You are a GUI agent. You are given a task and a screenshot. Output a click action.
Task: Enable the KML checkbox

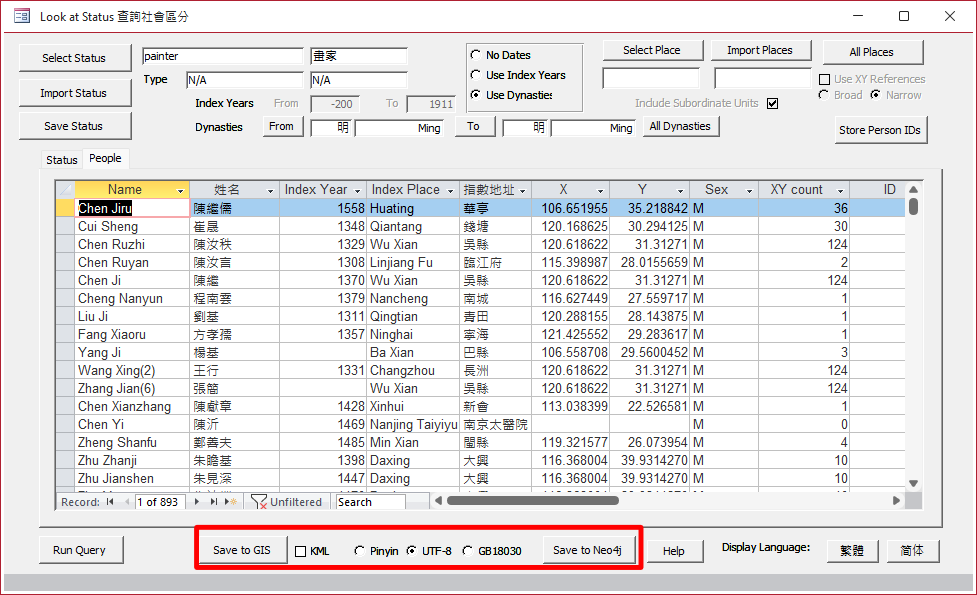[x=300, y=551]
